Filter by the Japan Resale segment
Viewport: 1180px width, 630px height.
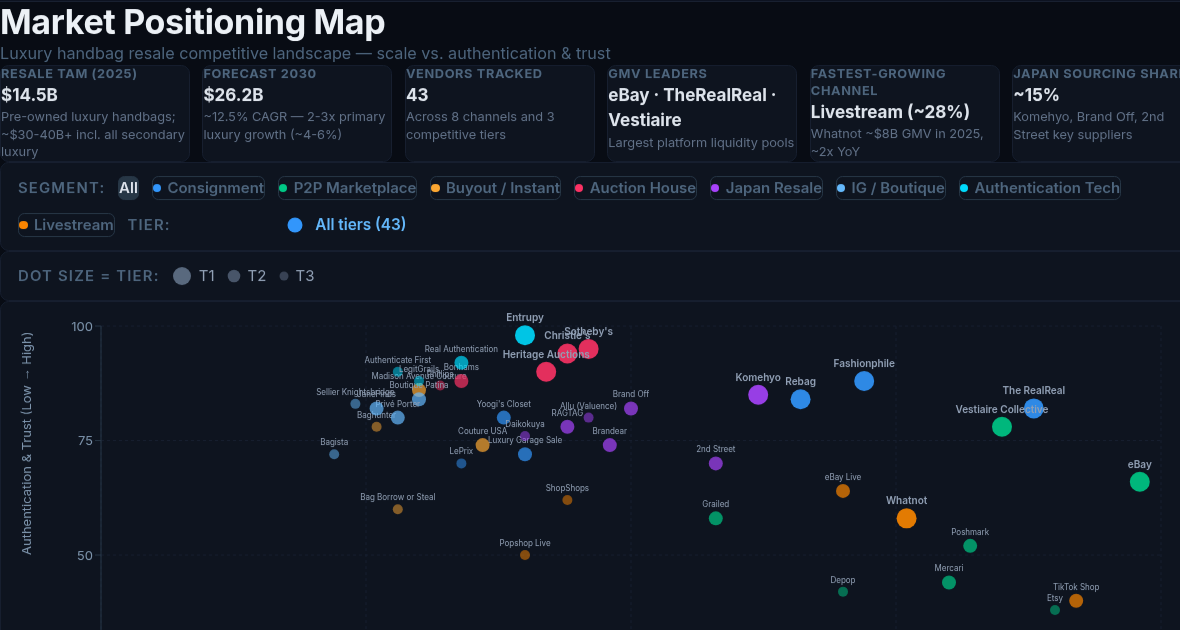click(766, 188)
